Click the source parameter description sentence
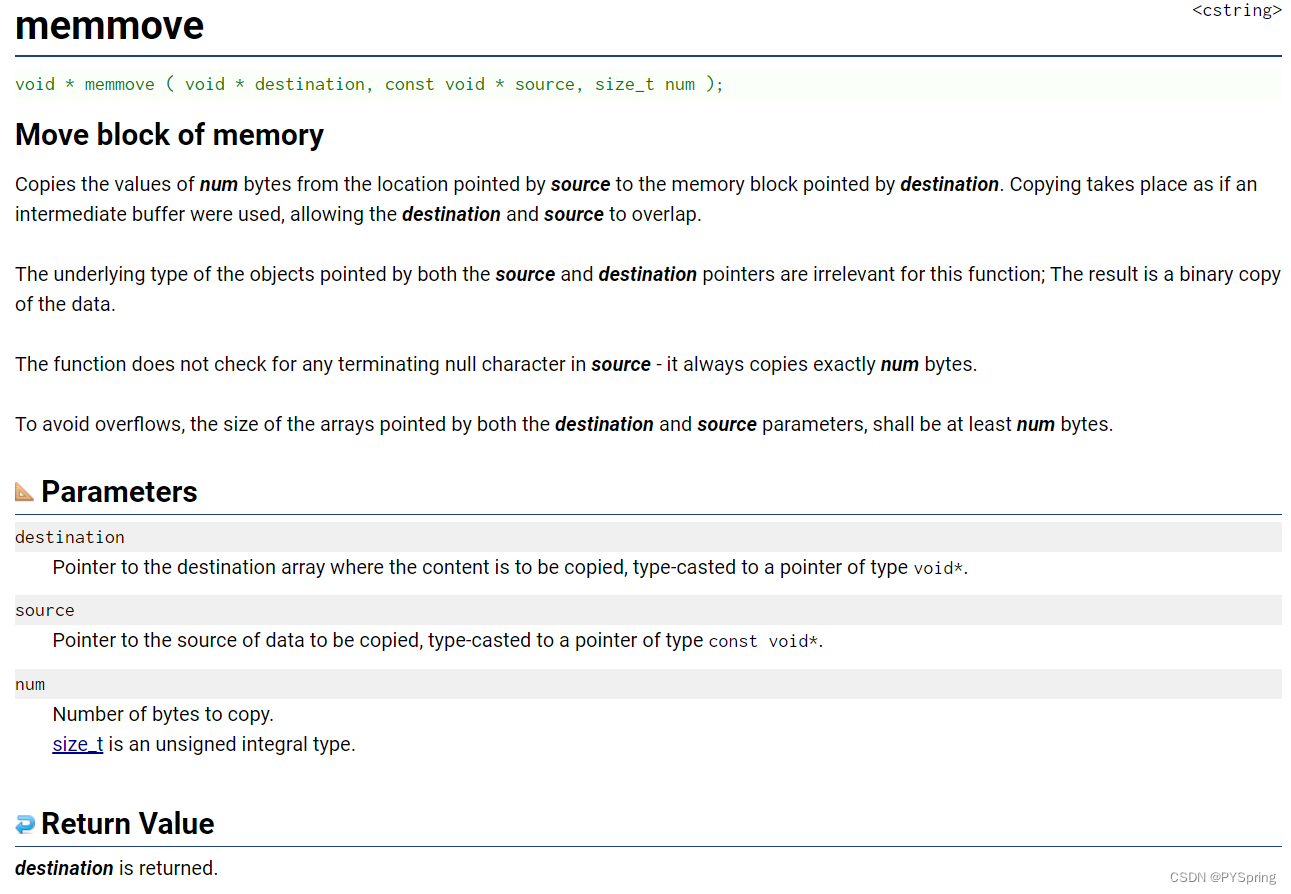 [x=437, y=640]
